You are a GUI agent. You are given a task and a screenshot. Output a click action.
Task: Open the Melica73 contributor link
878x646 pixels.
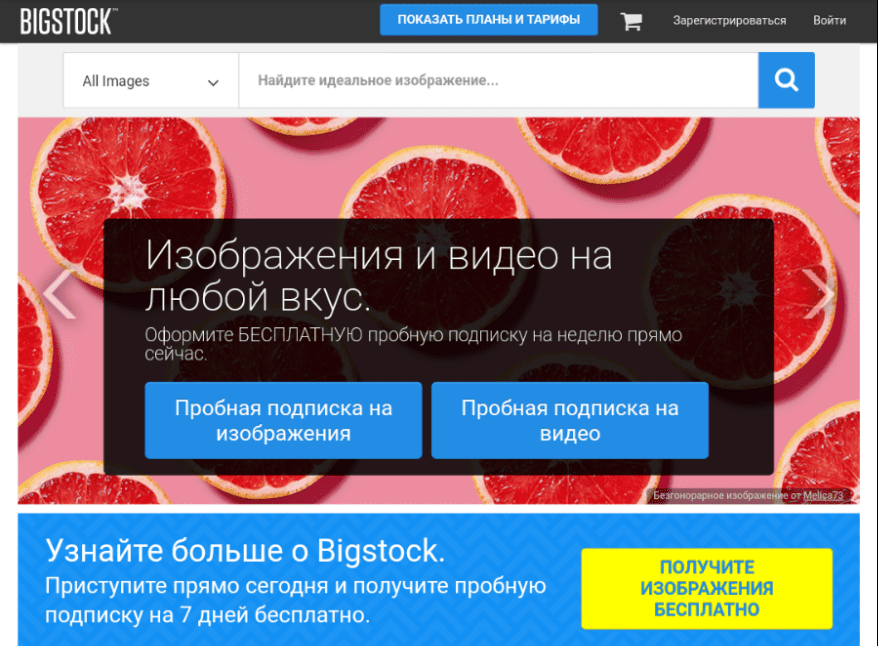(824, 493)
